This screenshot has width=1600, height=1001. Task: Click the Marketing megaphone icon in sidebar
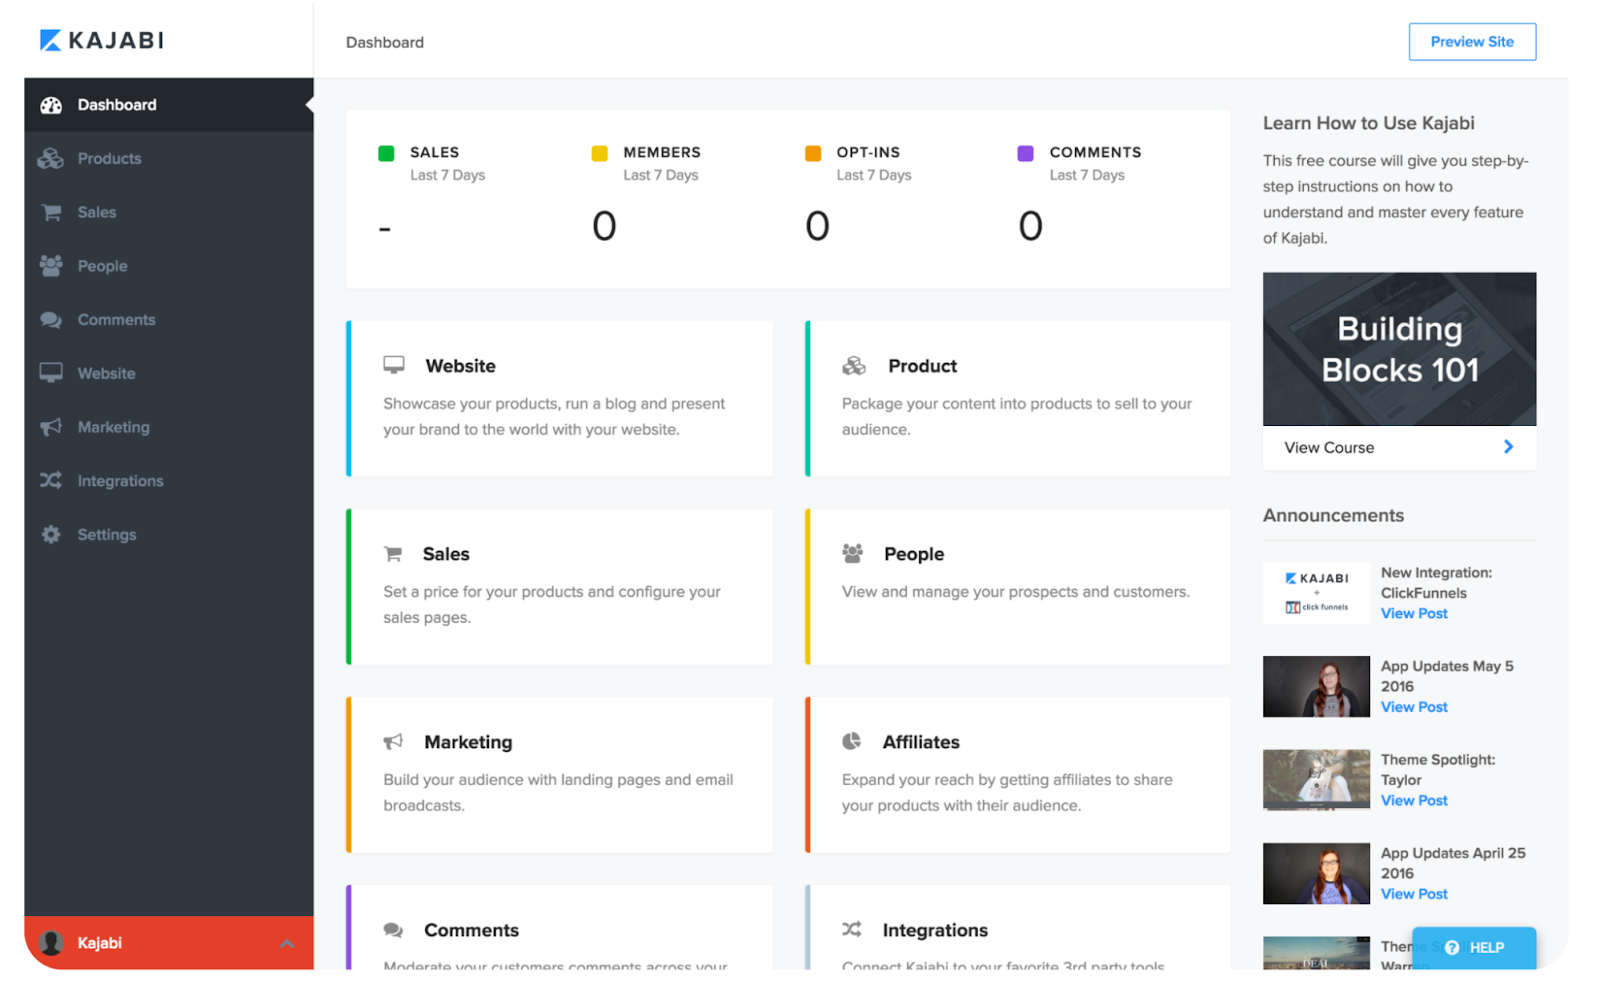(51, 427)
